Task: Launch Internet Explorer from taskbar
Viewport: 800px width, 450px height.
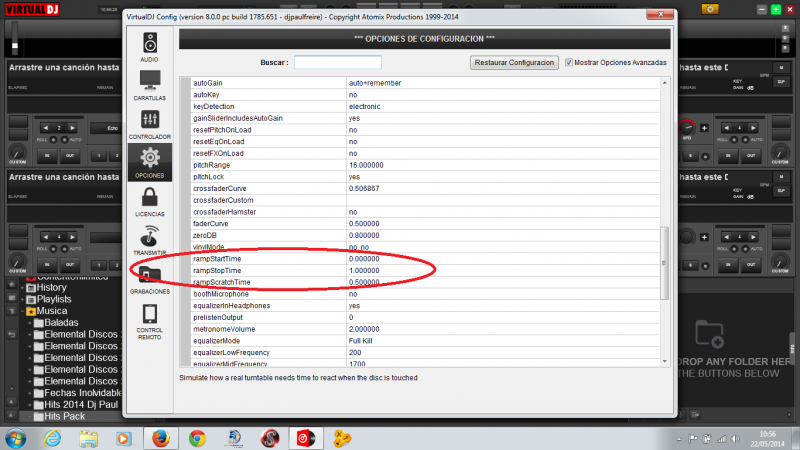Action: [x=52, y=438]
